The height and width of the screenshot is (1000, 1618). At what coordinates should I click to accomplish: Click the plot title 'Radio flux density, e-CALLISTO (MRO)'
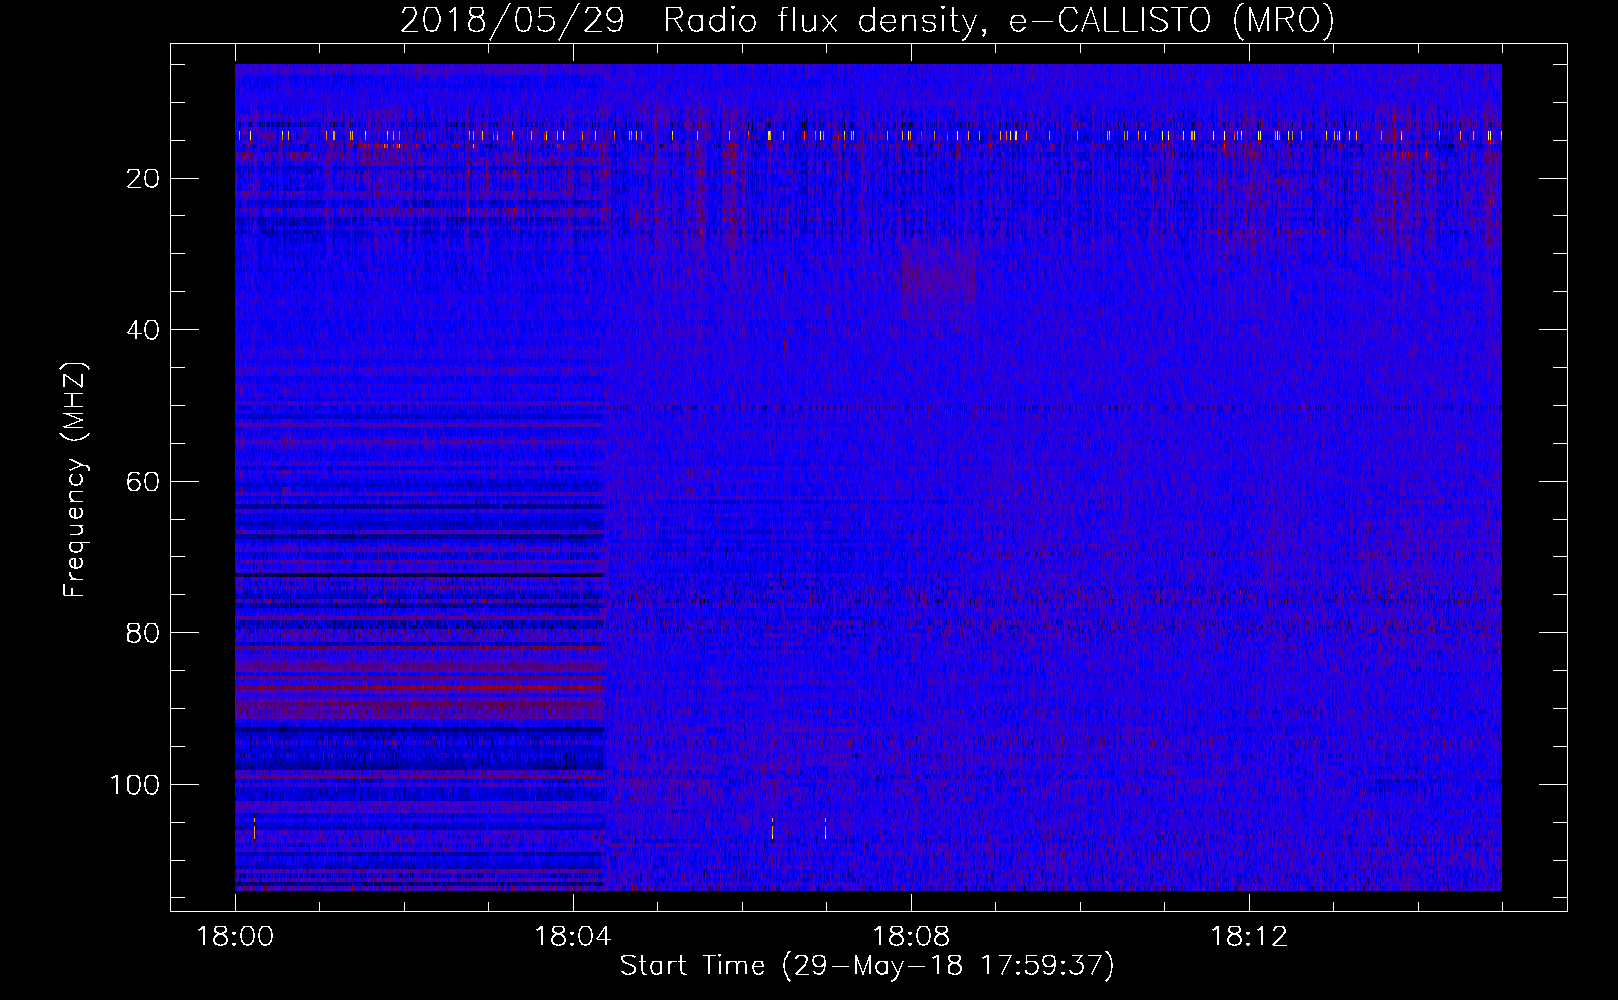(x=999, y=20)
